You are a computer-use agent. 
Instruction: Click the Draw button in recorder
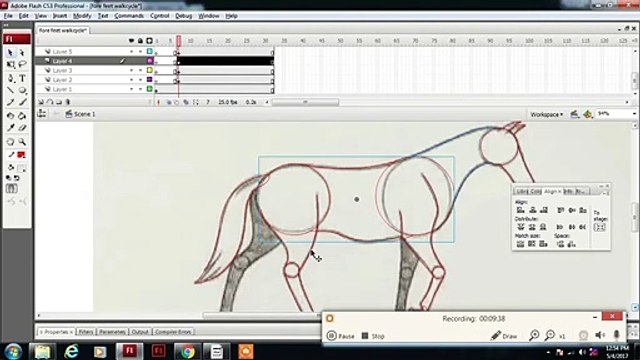pyautogui.click(x=504, y=336)
